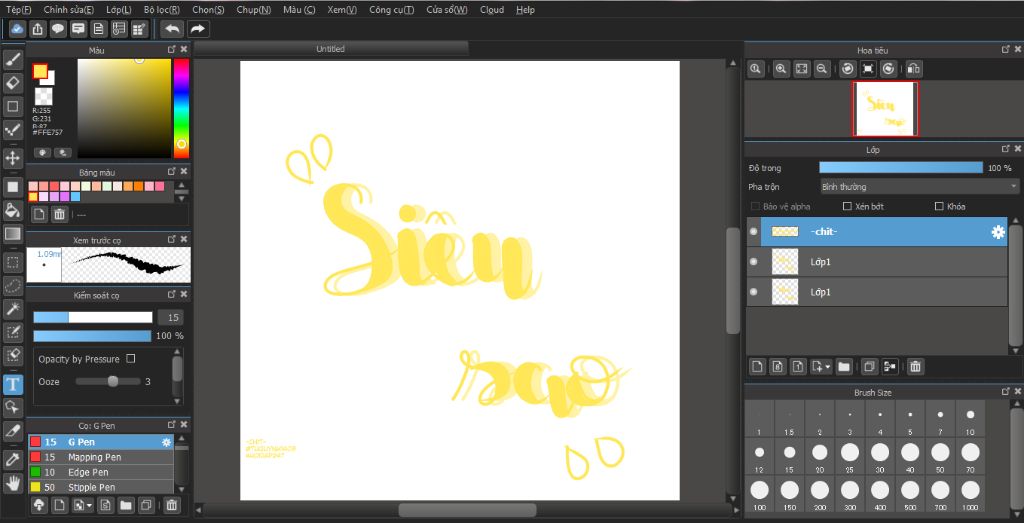Select the Move tool
This screenshot has height=523, width=1024.
coord(12,157)
